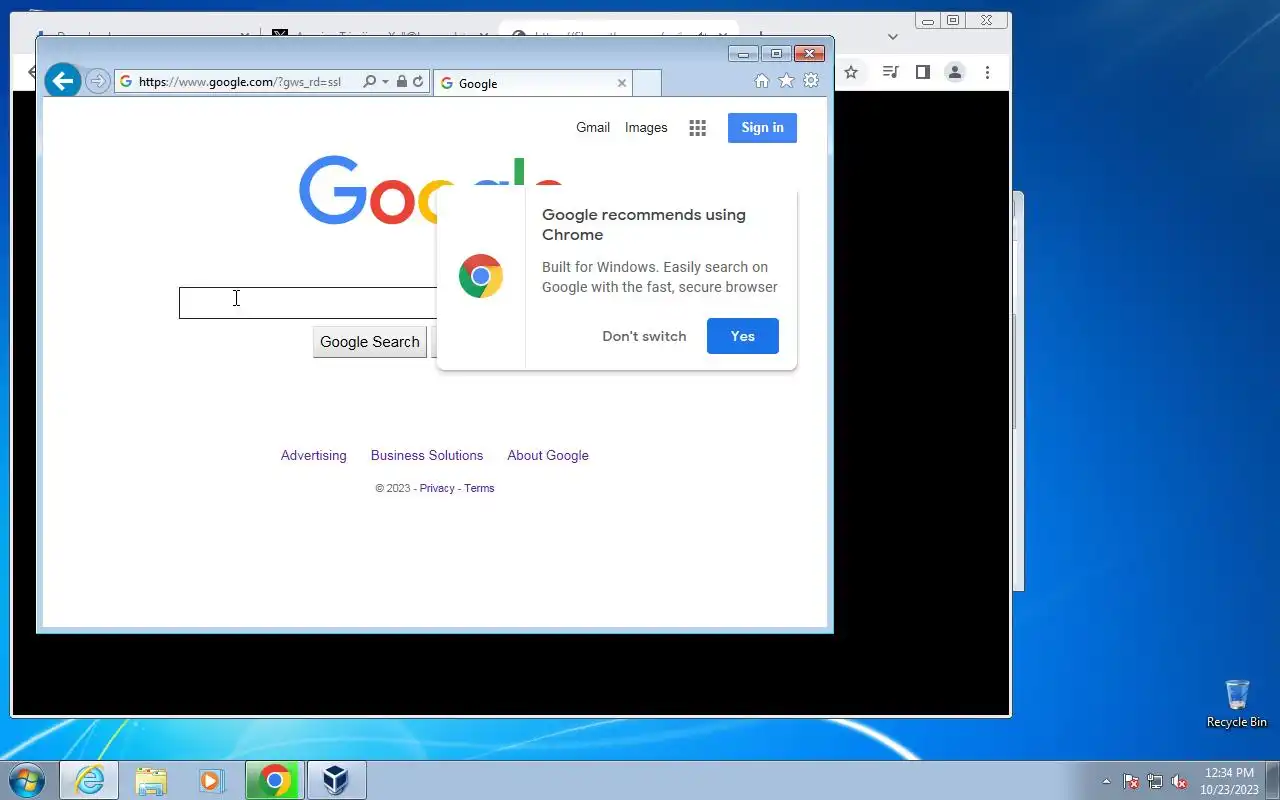Toggle the side panel in Chrome window

[x=923, y=72]
